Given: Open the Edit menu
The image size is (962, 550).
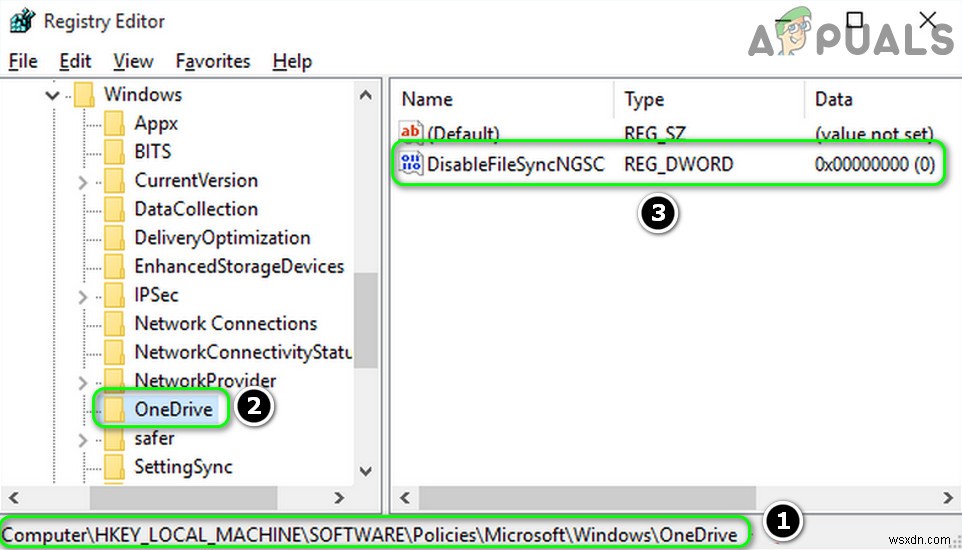Looking at the screenshot, I should pyautogui.click(x=75, y=61).
